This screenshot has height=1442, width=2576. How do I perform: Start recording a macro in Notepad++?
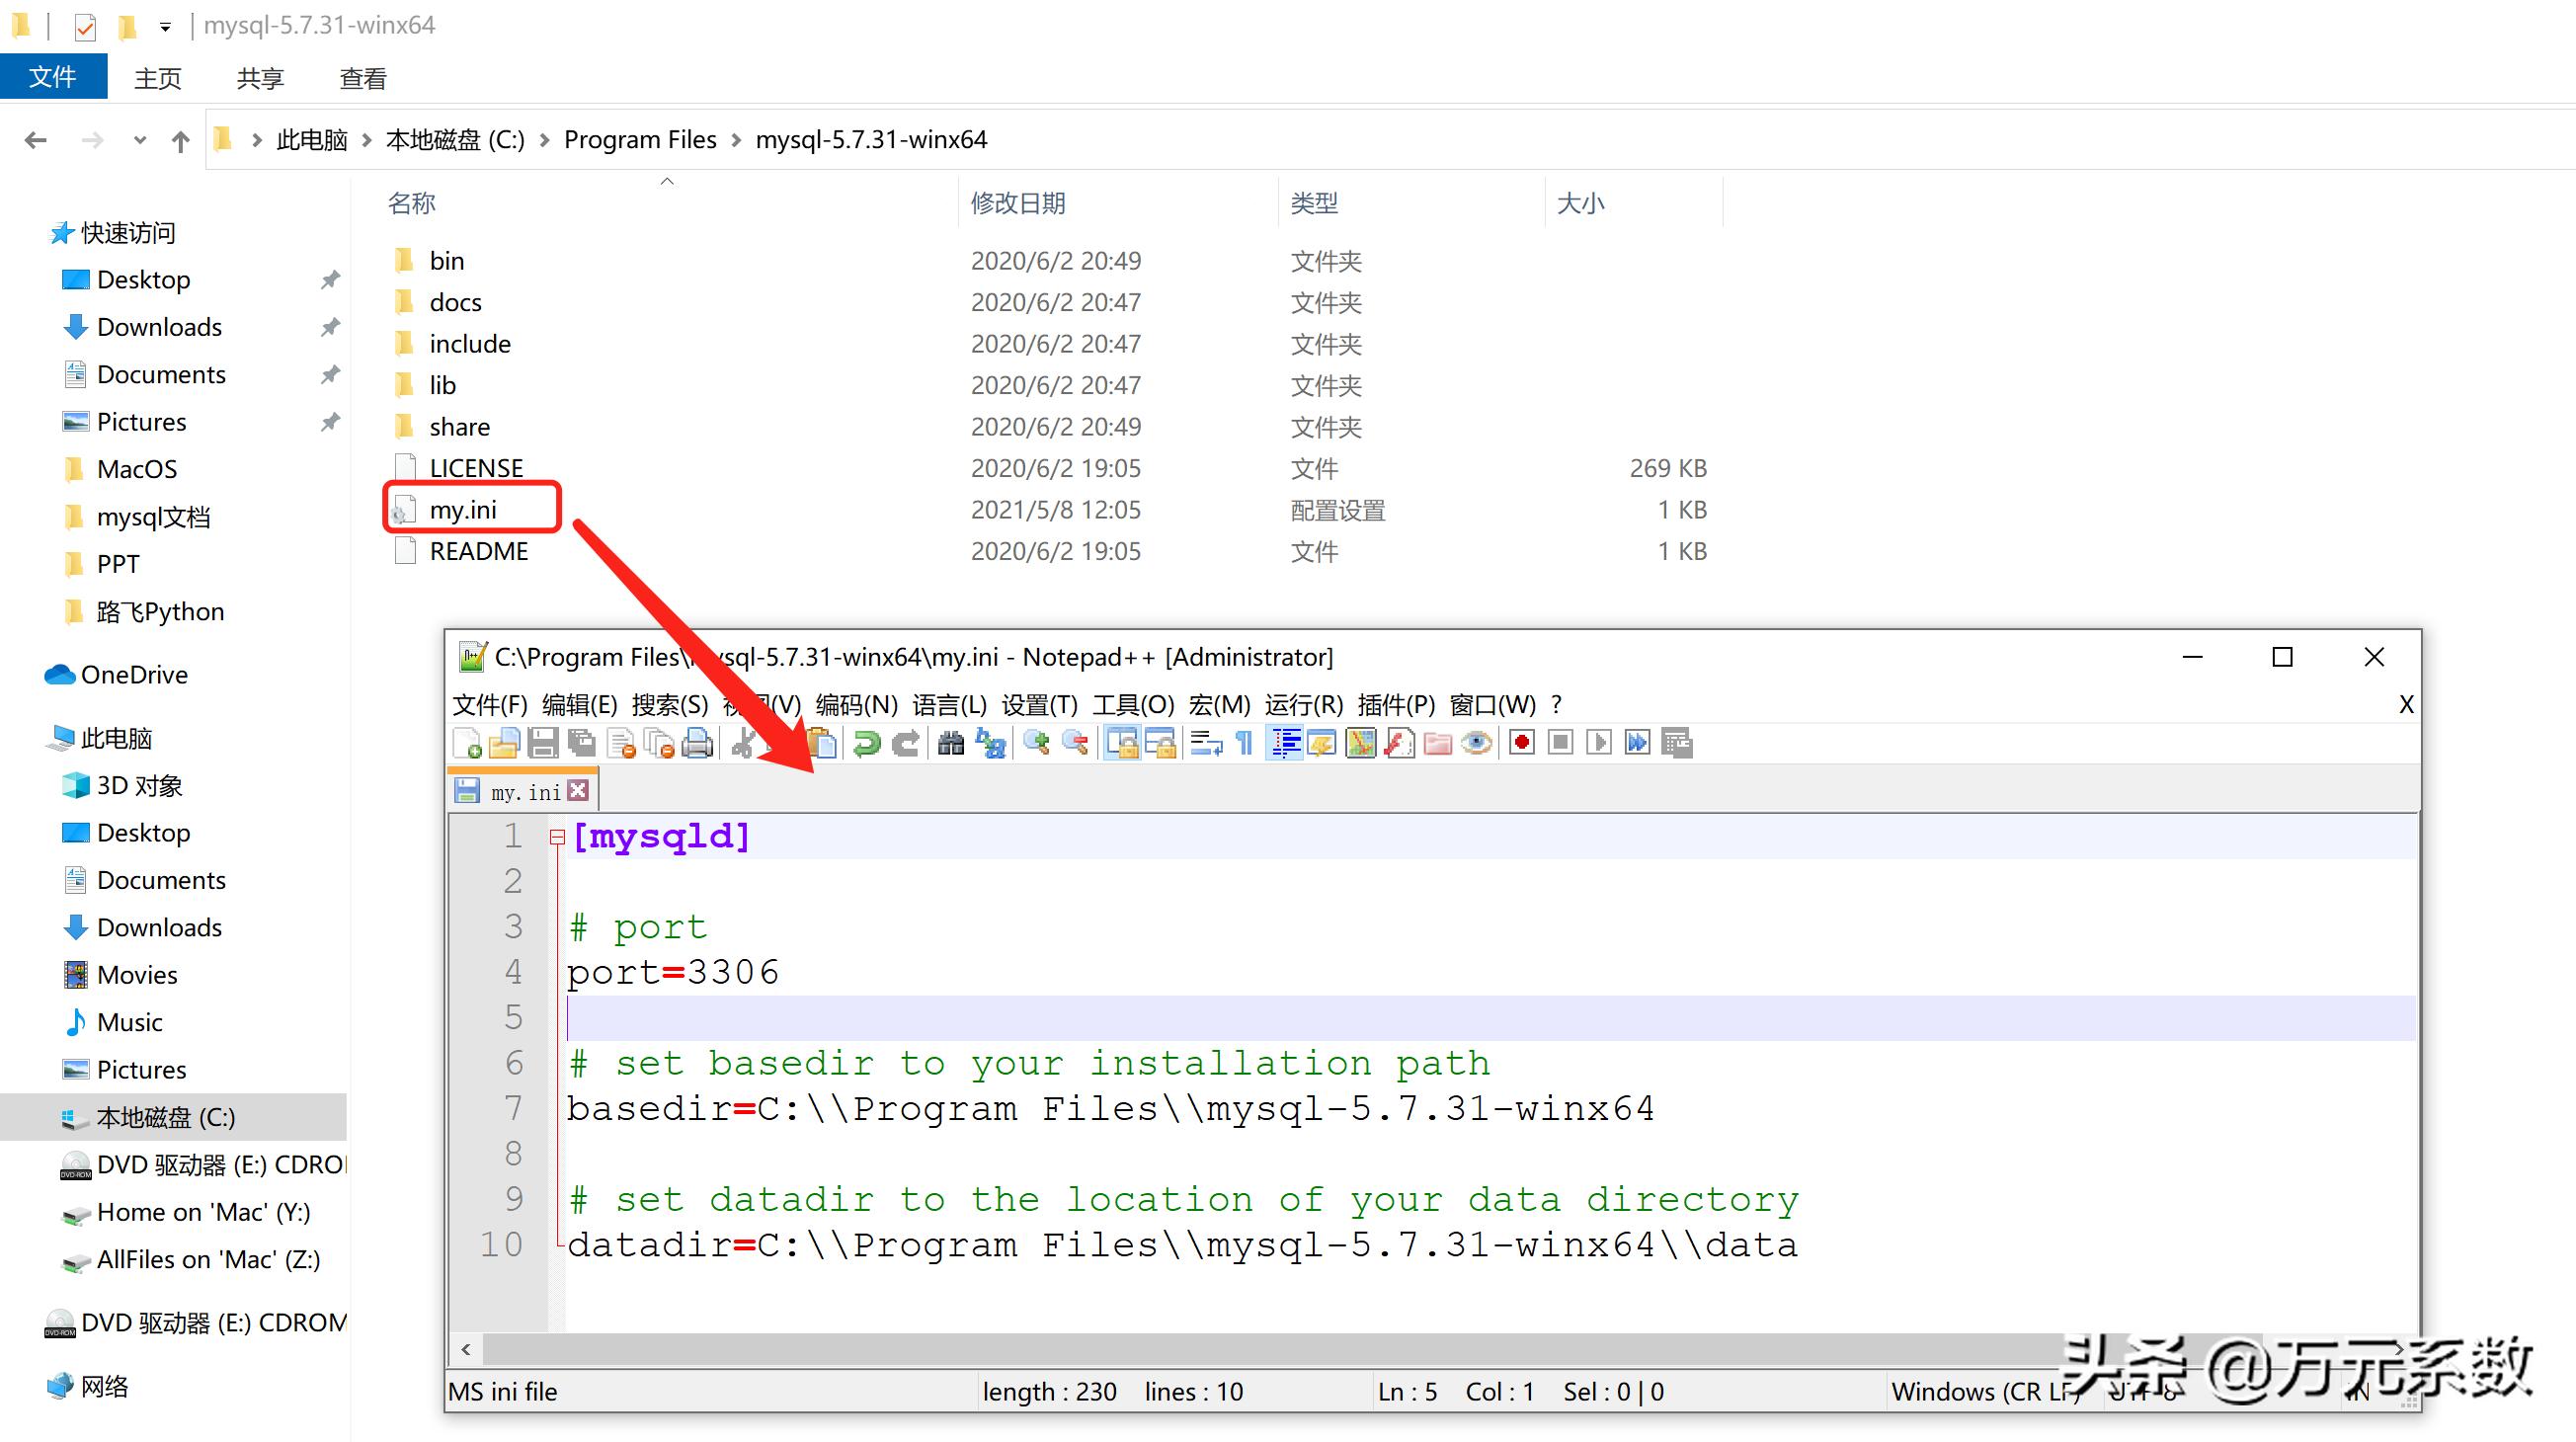click(1521, 742)
